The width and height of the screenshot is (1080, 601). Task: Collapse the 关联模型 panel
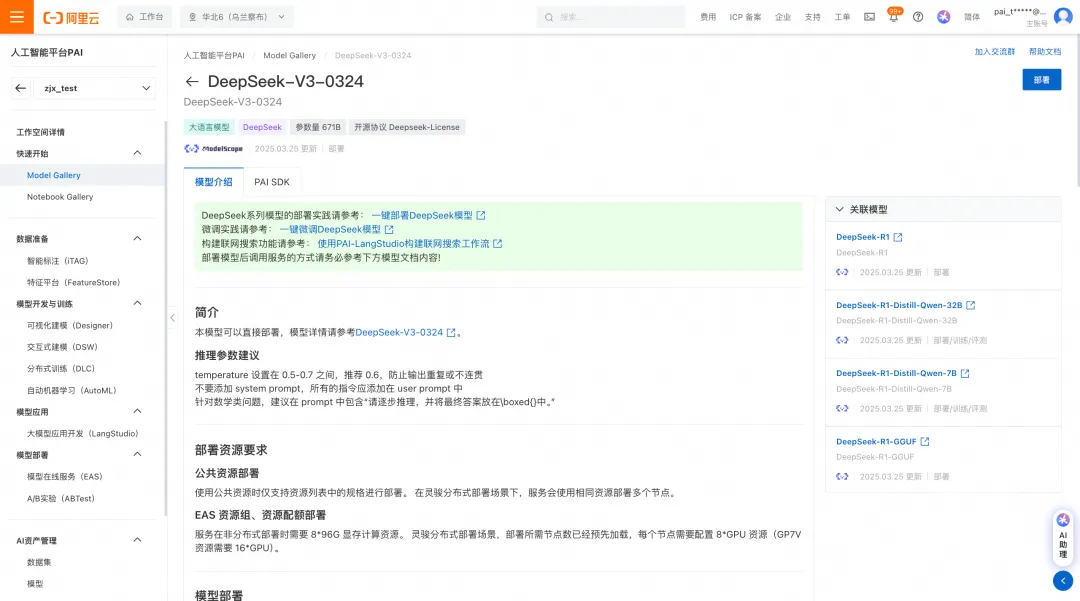pyautogui.click(x=840, y=209)
